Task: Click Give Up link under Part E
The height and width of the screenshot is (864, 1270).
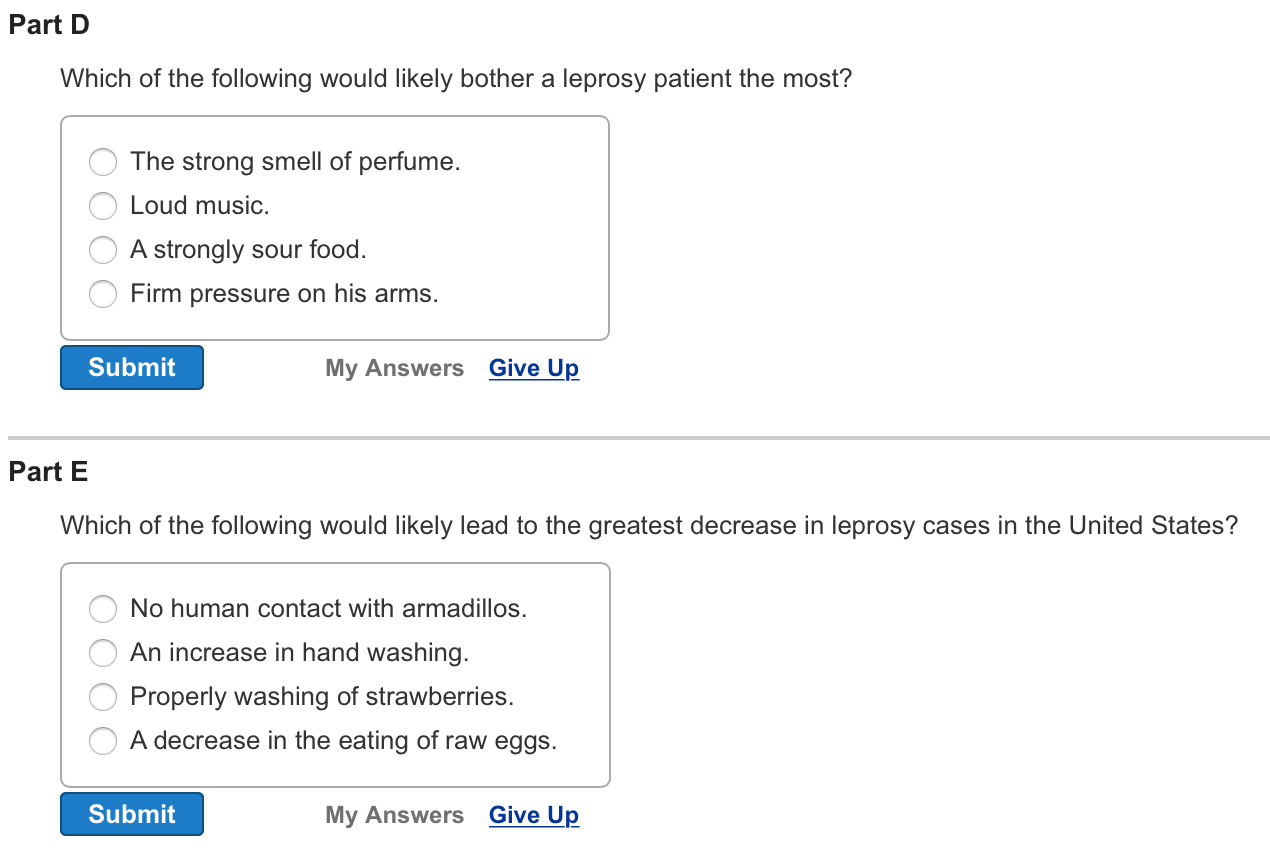Action: pyautogui.click(x=534, y=815)
